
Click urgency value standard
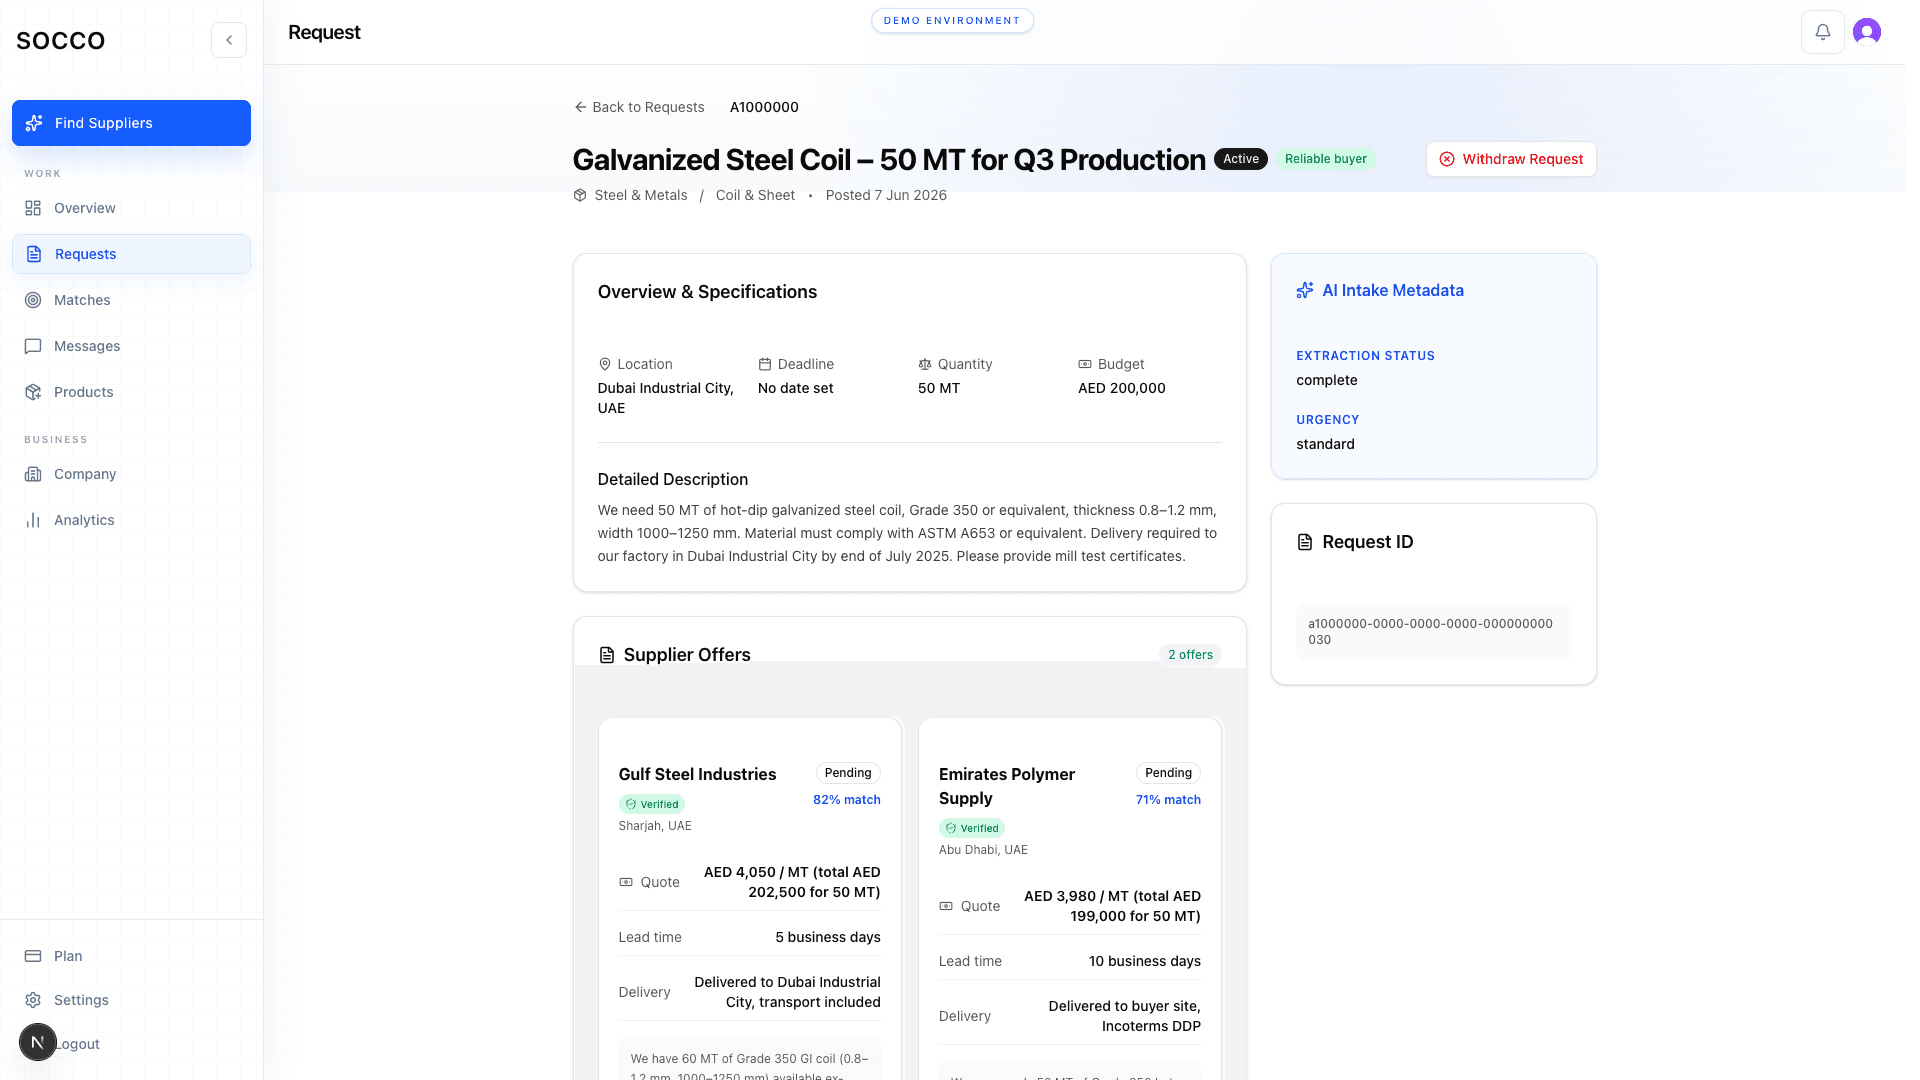[1325, 444]
